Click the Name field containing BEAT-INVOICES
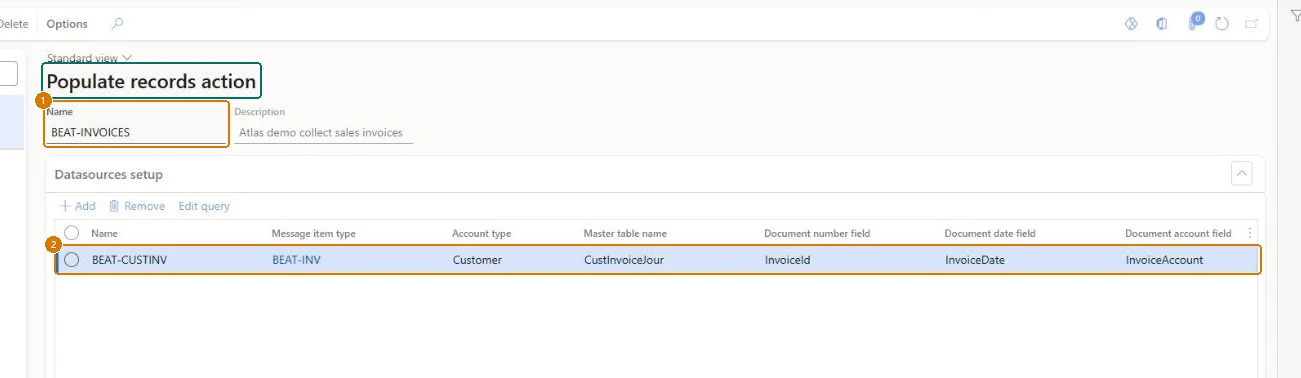This screenshot has height=378, width=1301. point(137,132)
